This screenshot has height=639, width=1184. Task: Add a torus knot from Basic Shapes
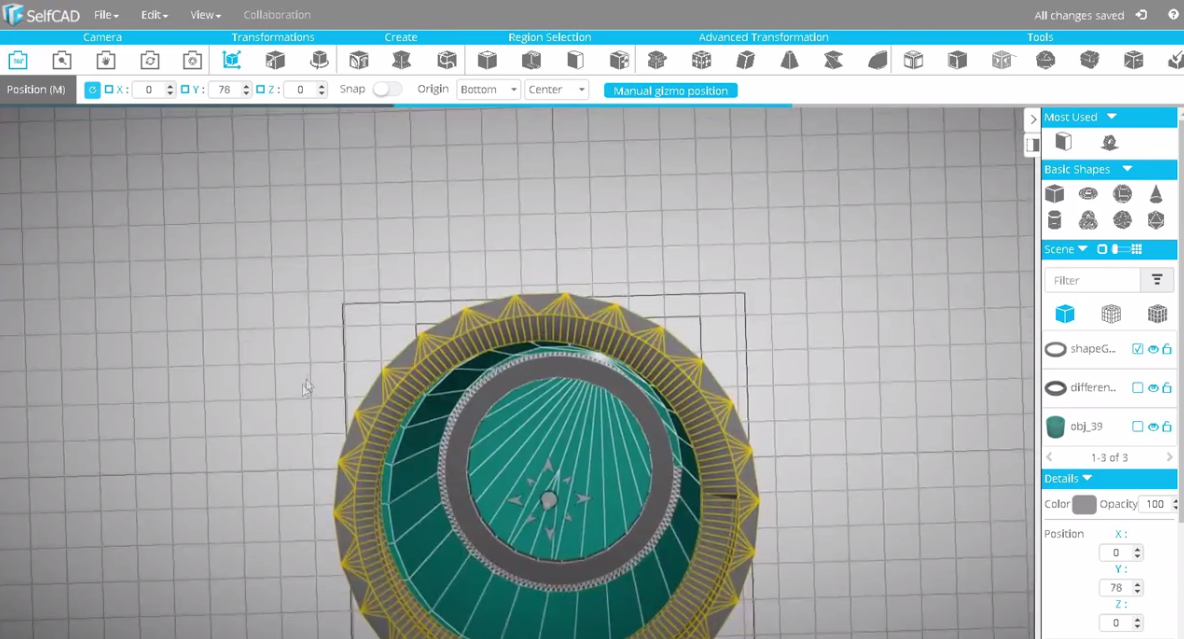1088,220
